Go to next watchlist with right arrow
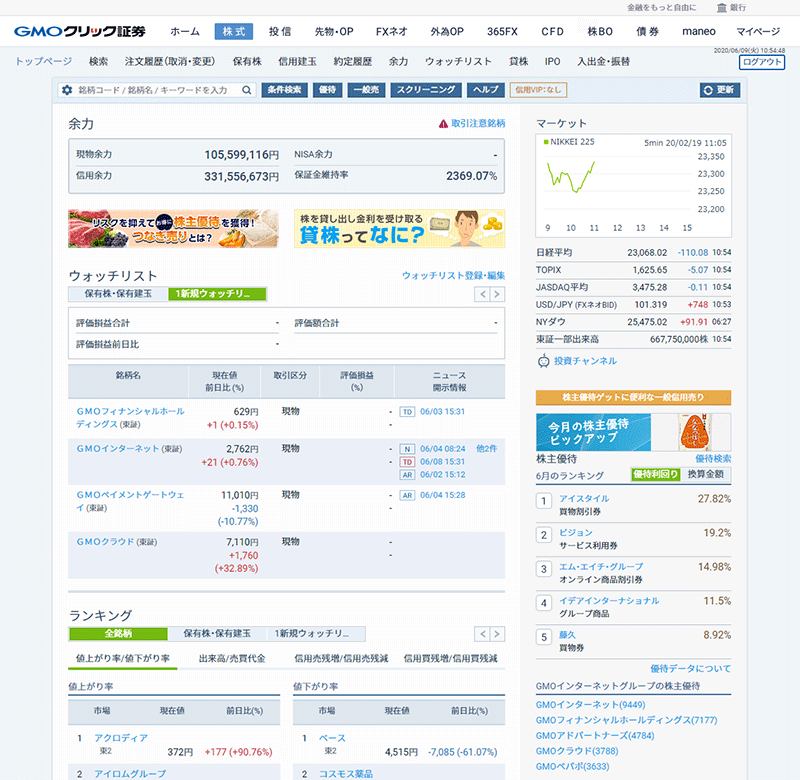Viewport: 800px width, 780px height. pos(497,294)
